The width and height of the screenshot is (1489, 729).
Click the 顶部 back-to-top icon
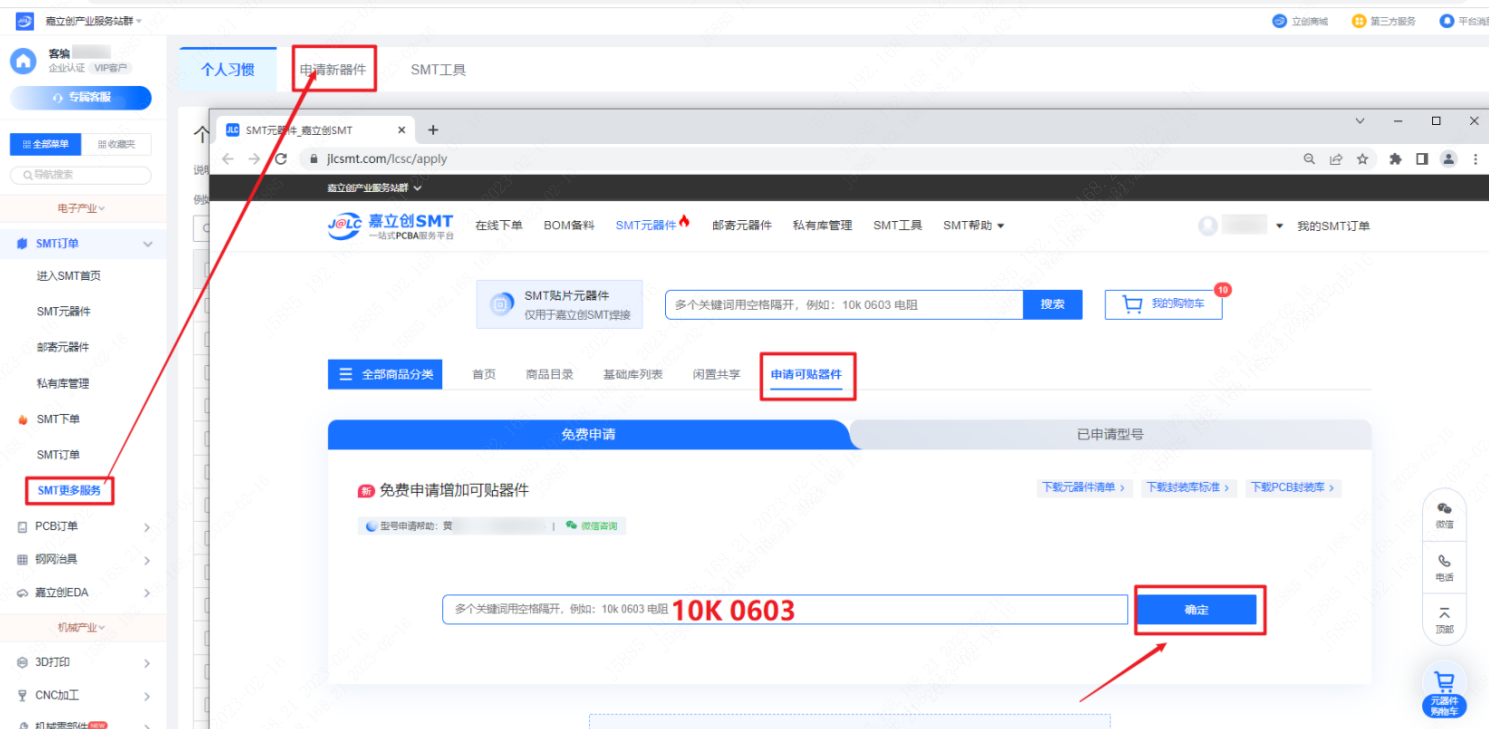(x=1444, y=619)
